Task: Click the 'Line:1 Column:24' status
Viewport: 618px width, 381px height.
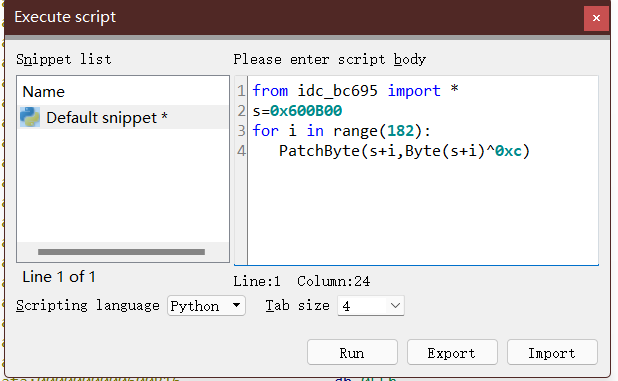Action: pyautogui.click(x=302, y=281)
